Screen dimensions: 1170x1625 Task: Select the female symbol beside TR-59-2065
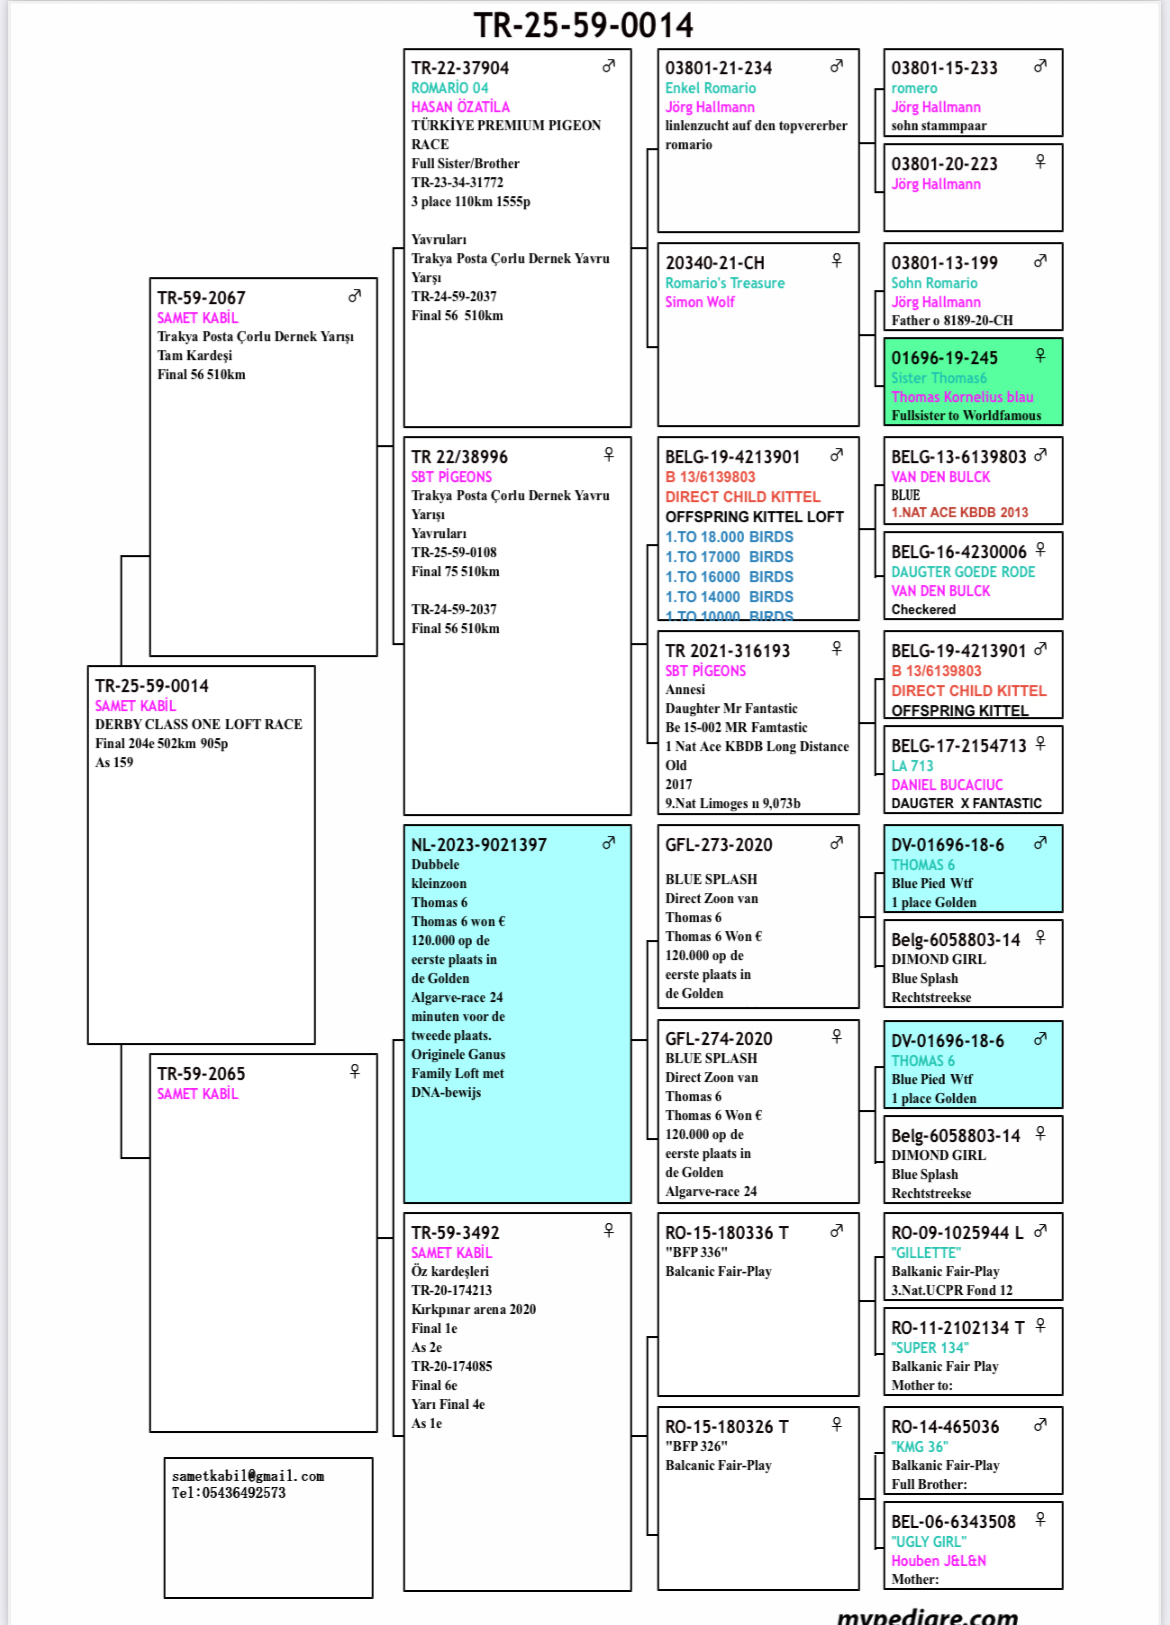(354, 1071)
